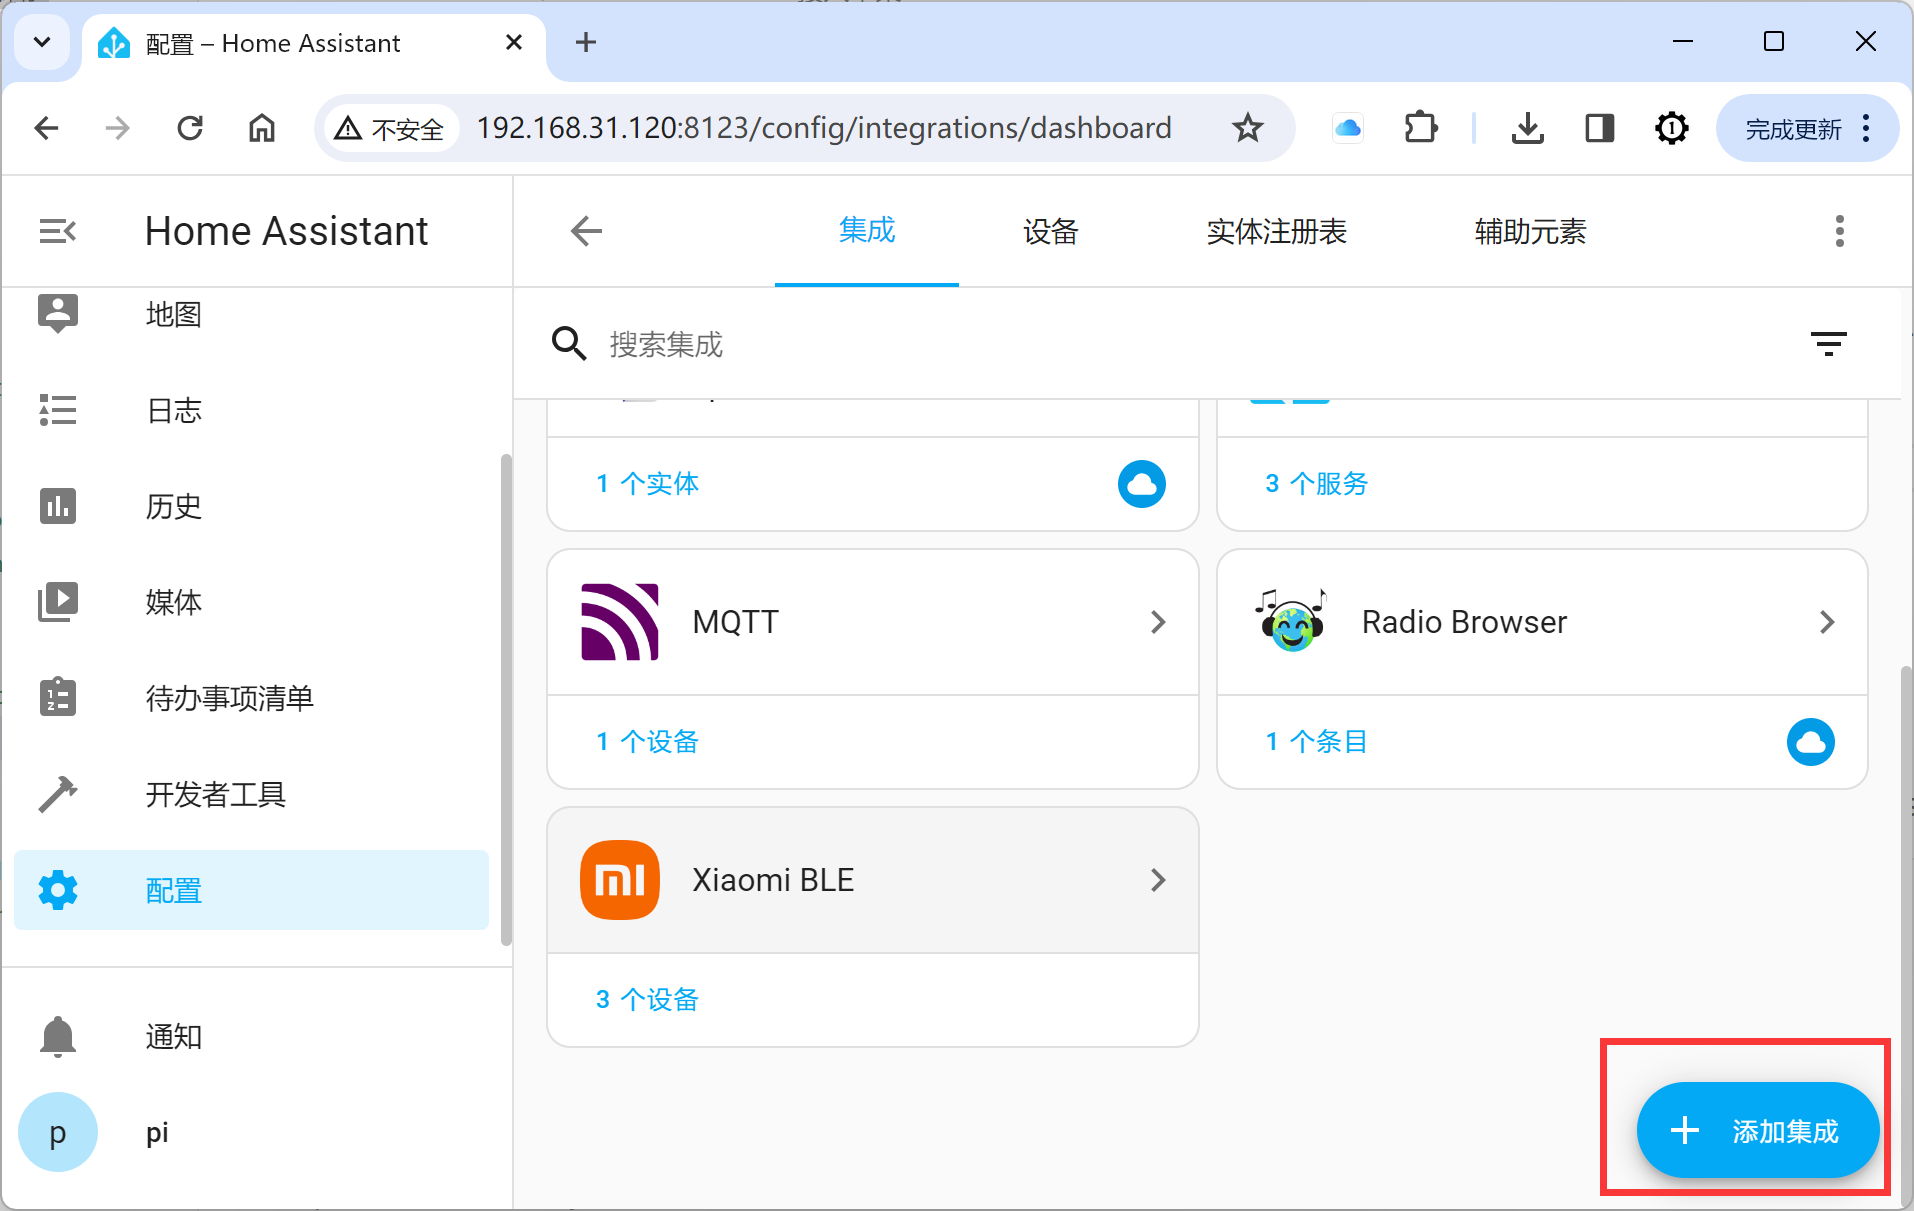Bookmark this page with the star icon
The height and width of the screenshot is (1211, 1914).
[1247, 128]
